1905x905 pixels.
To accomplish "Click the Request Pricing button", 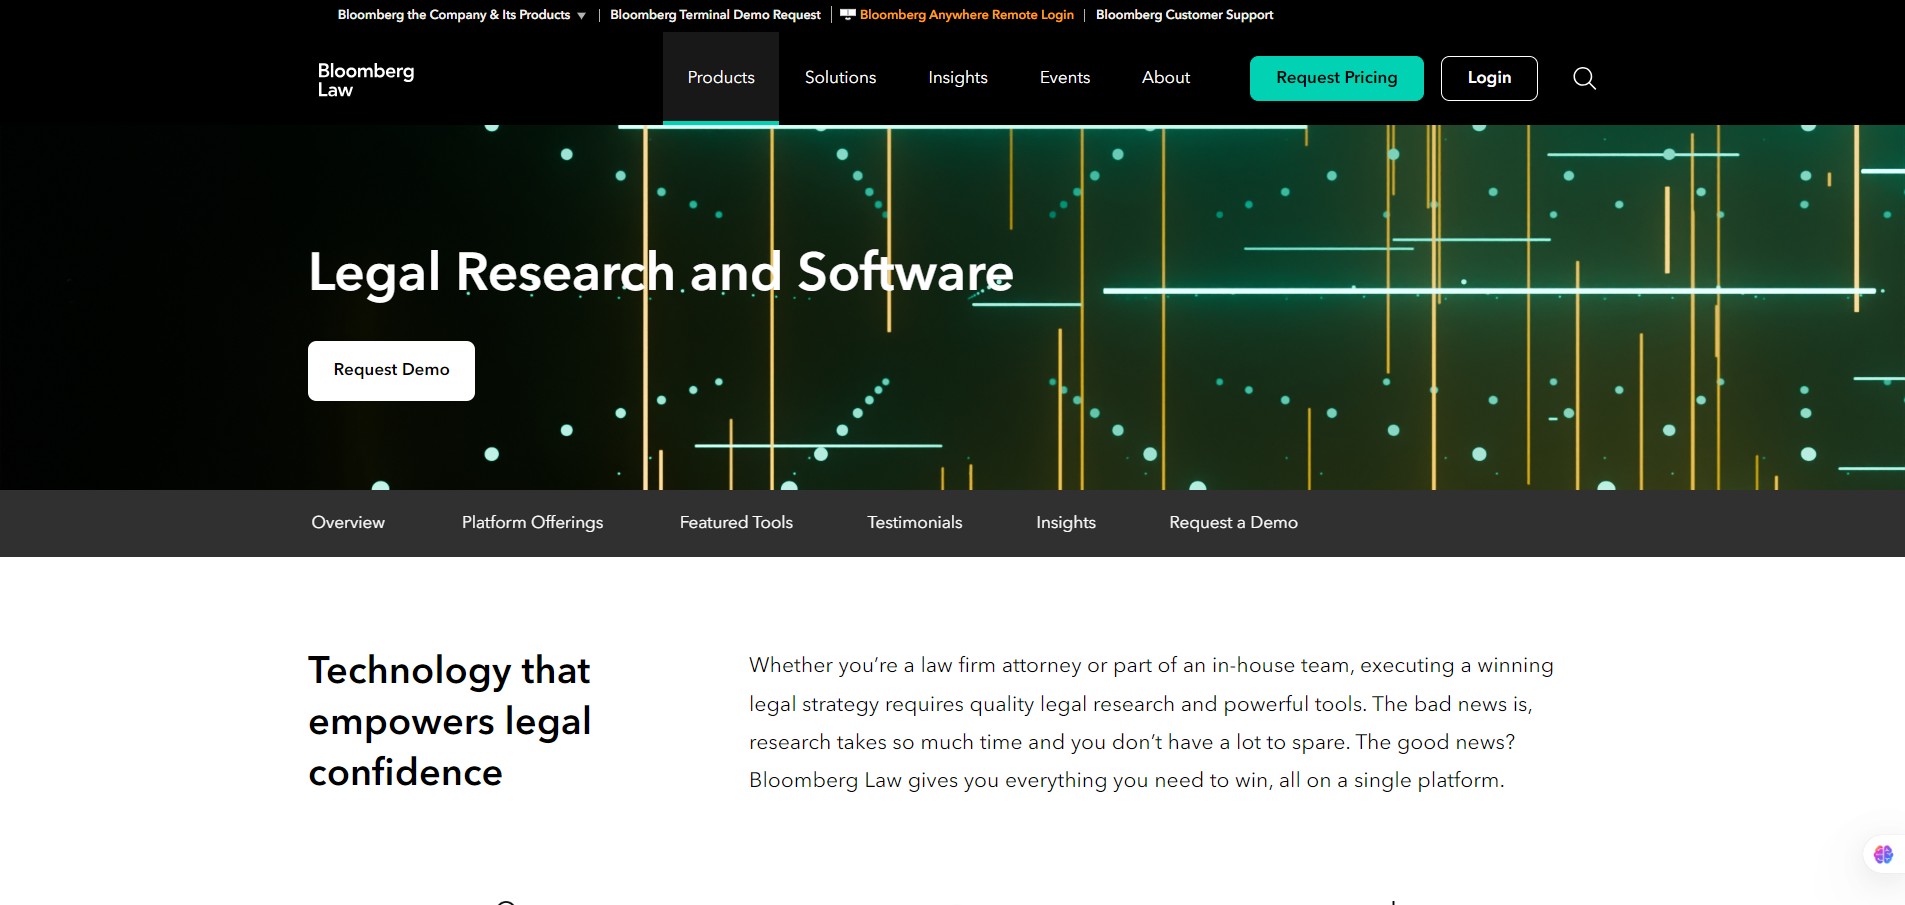I will point(1337,78).
